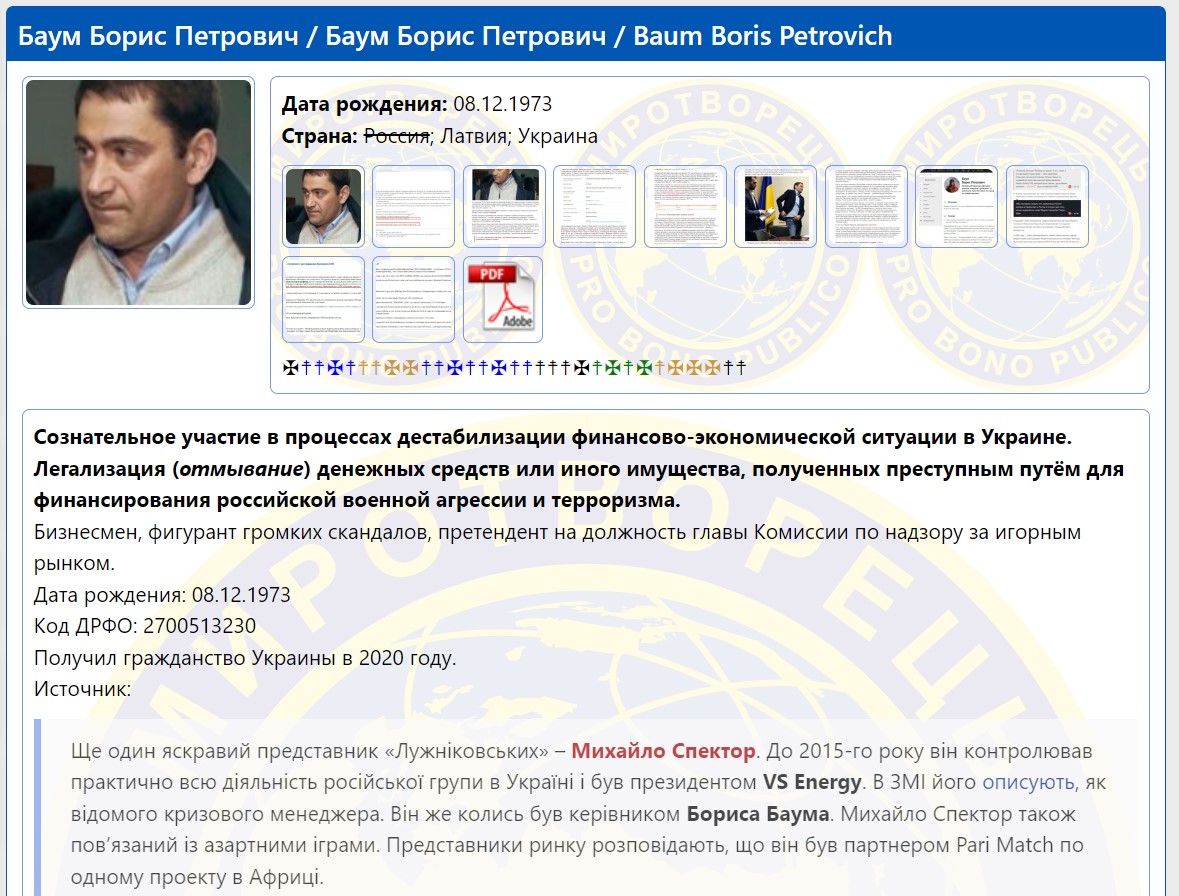Open the Adobe PDF file icon

[x=503, y=299]
